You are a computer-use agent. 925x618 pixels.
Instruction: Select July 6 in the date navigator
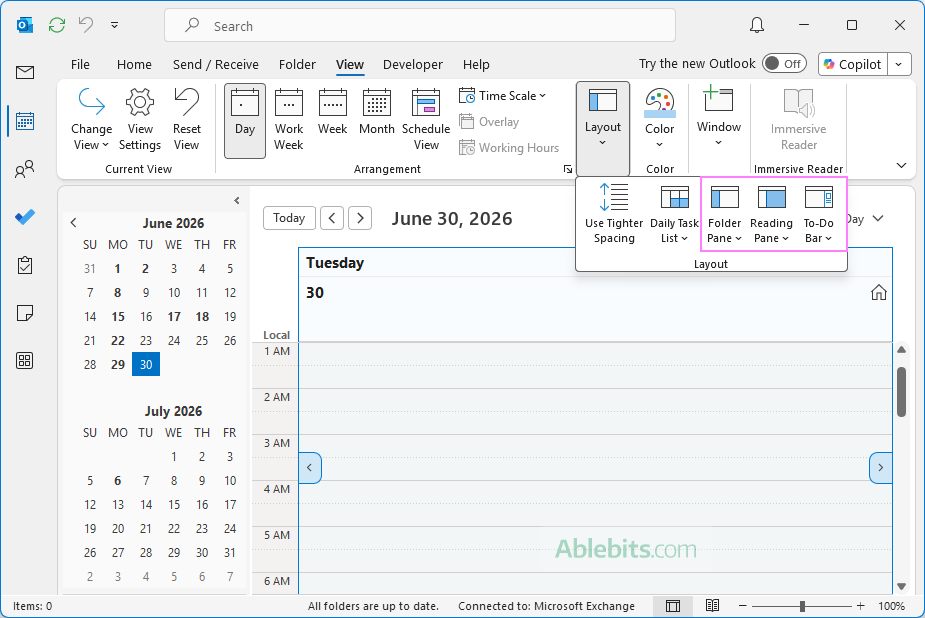(118, 481)
